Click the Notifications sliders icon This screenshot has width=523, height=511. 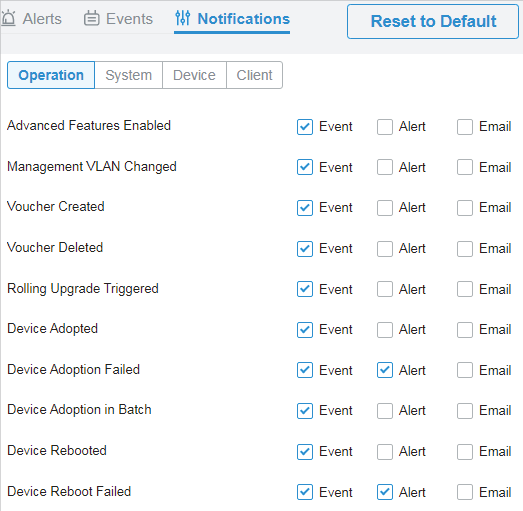183,18
